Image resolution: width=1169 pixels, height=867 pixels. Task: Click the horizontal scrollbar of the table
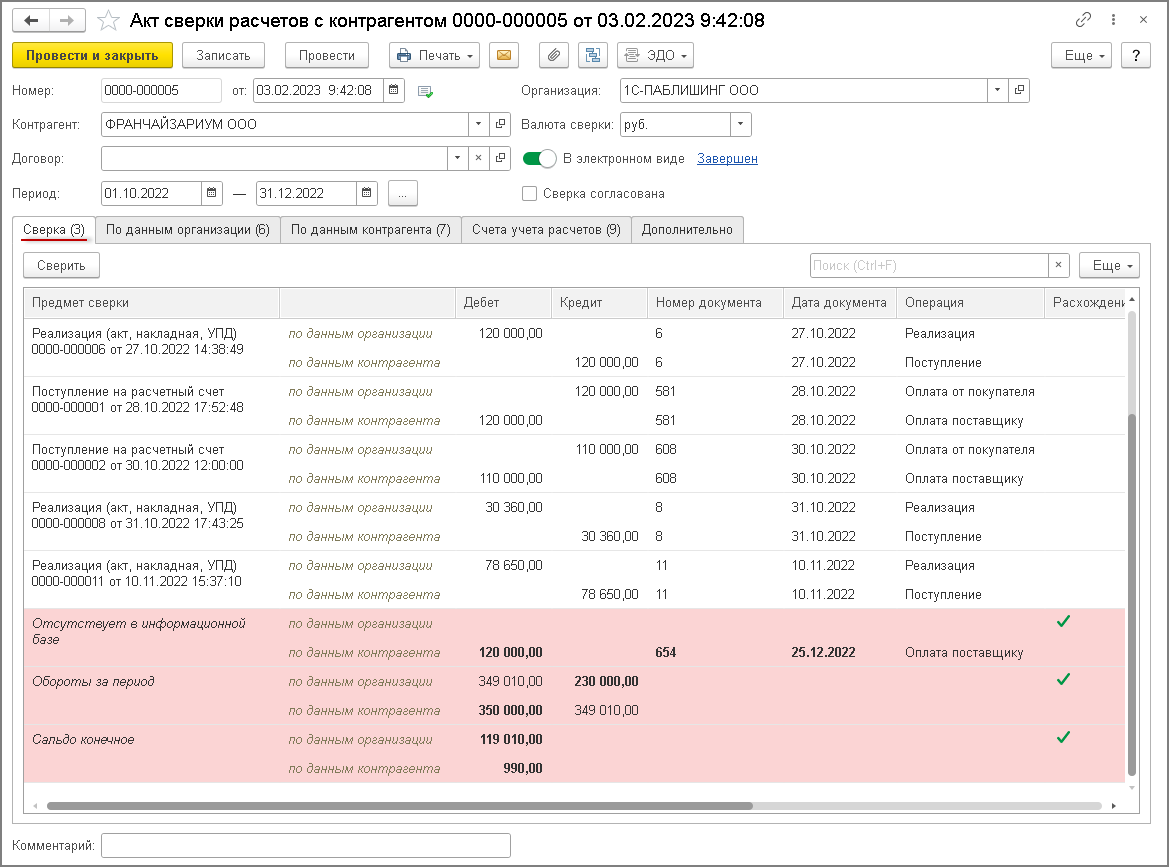(x=400, y=805)
